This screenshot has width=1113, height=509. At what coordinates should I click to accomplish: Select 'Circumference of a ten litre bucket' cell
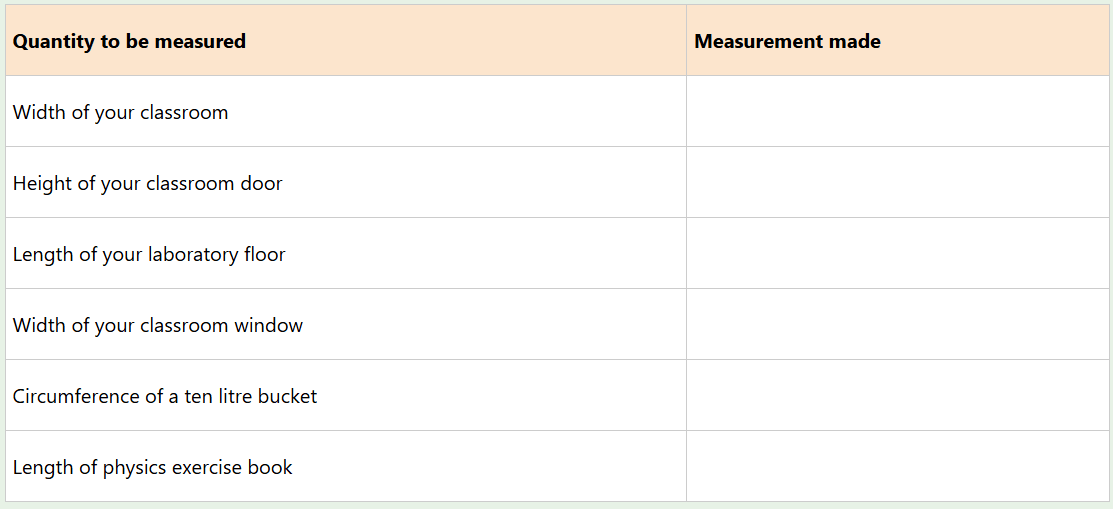coord(165,396)
